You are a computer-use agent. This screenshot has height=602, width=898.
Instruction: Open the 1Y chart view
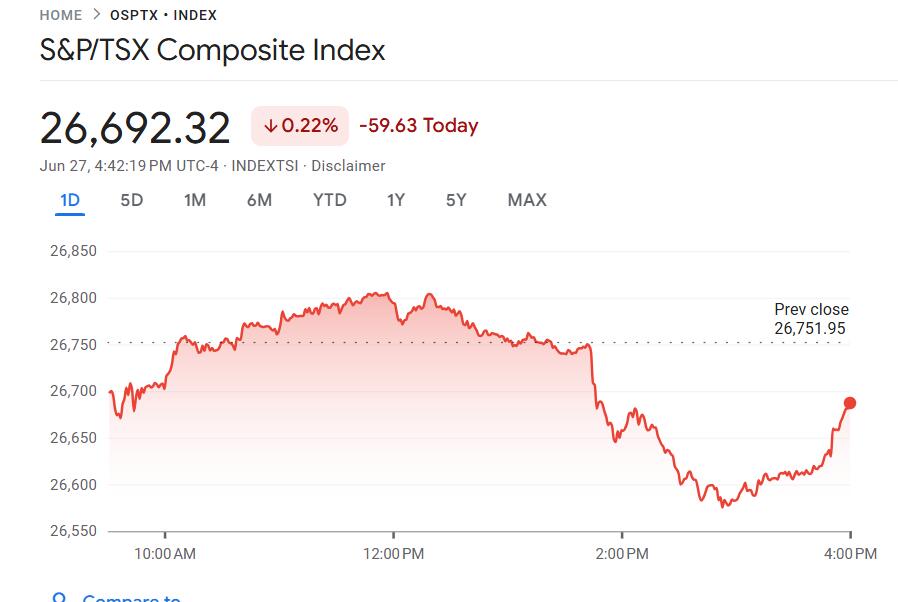click(x=396, y=200)
